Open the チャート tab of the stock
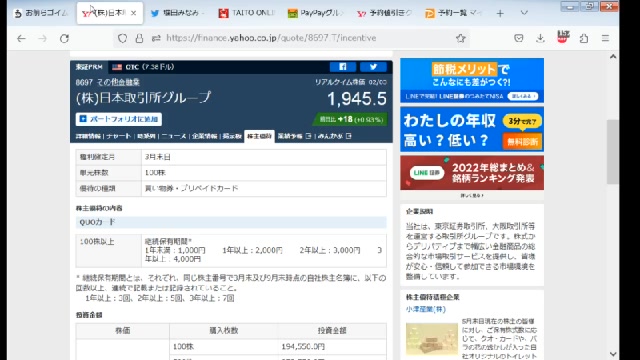 coord(118,136)
